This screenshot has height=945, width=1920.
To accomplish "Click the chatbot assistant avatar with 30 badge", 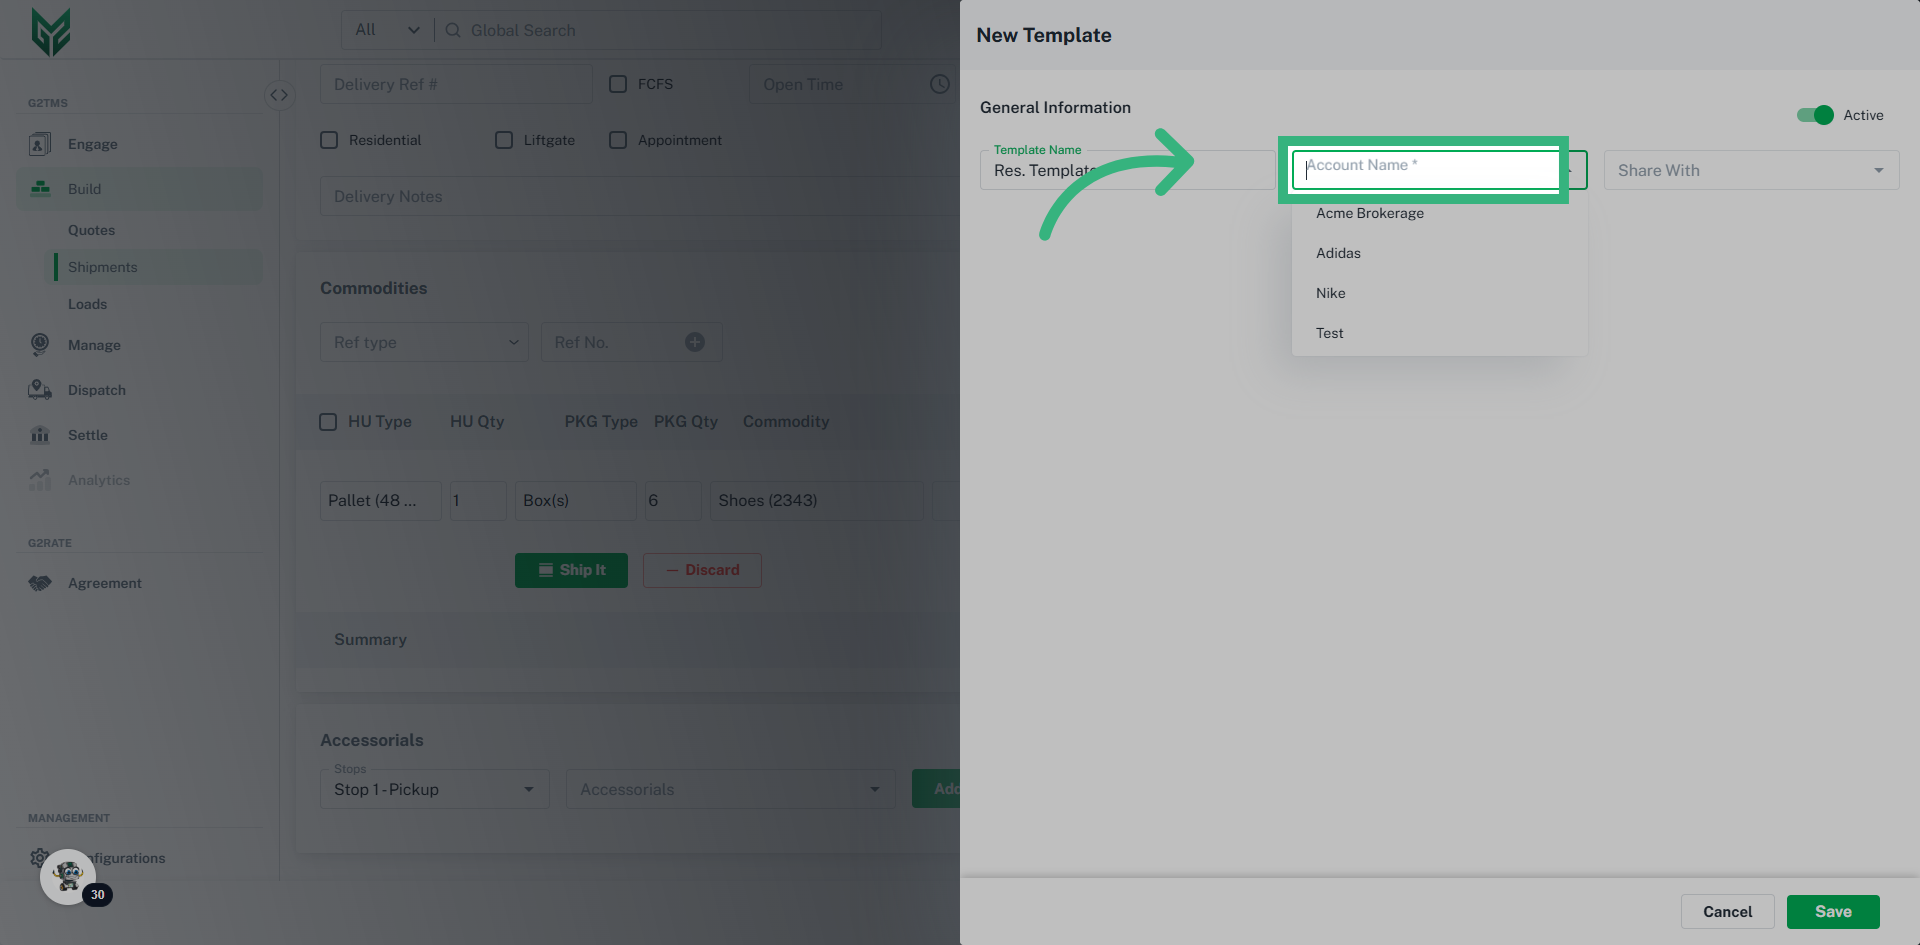I will (67, 876).
